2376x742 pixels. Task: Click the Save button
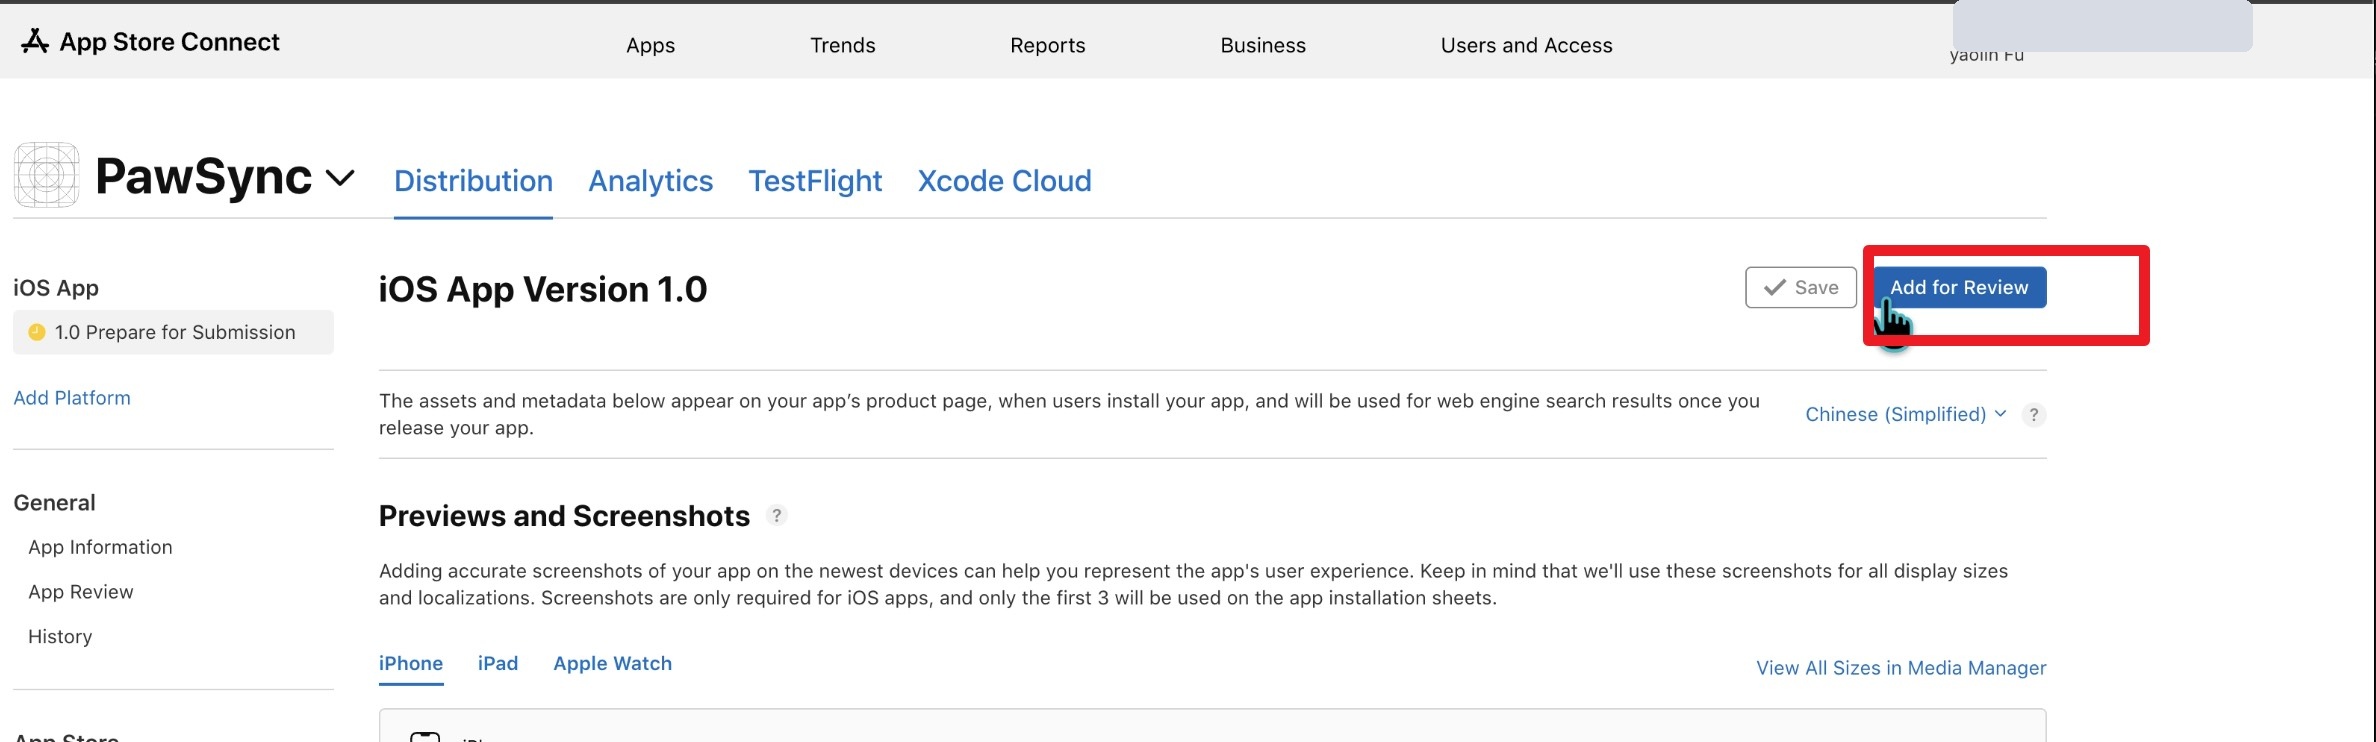click(x=1801, y=288)
